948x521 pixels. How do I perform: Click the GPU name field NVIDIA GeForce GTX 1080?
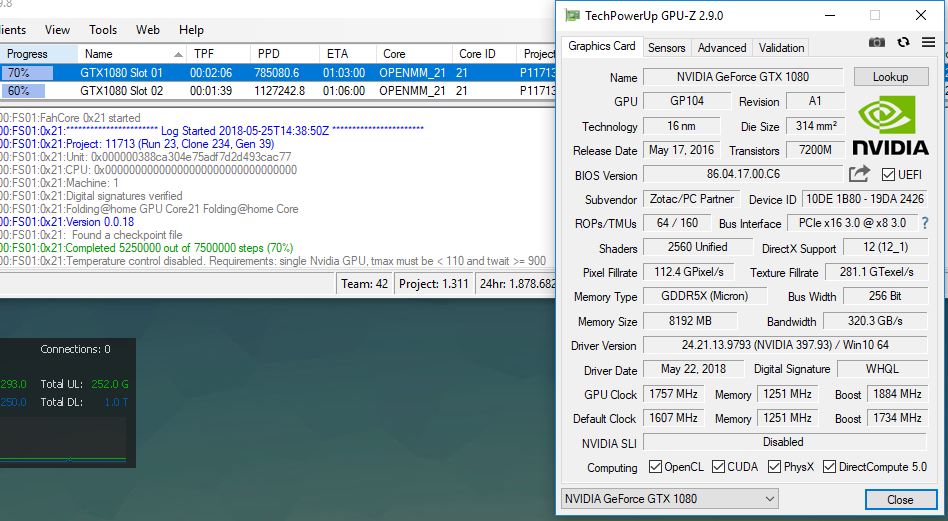(742, 77)
